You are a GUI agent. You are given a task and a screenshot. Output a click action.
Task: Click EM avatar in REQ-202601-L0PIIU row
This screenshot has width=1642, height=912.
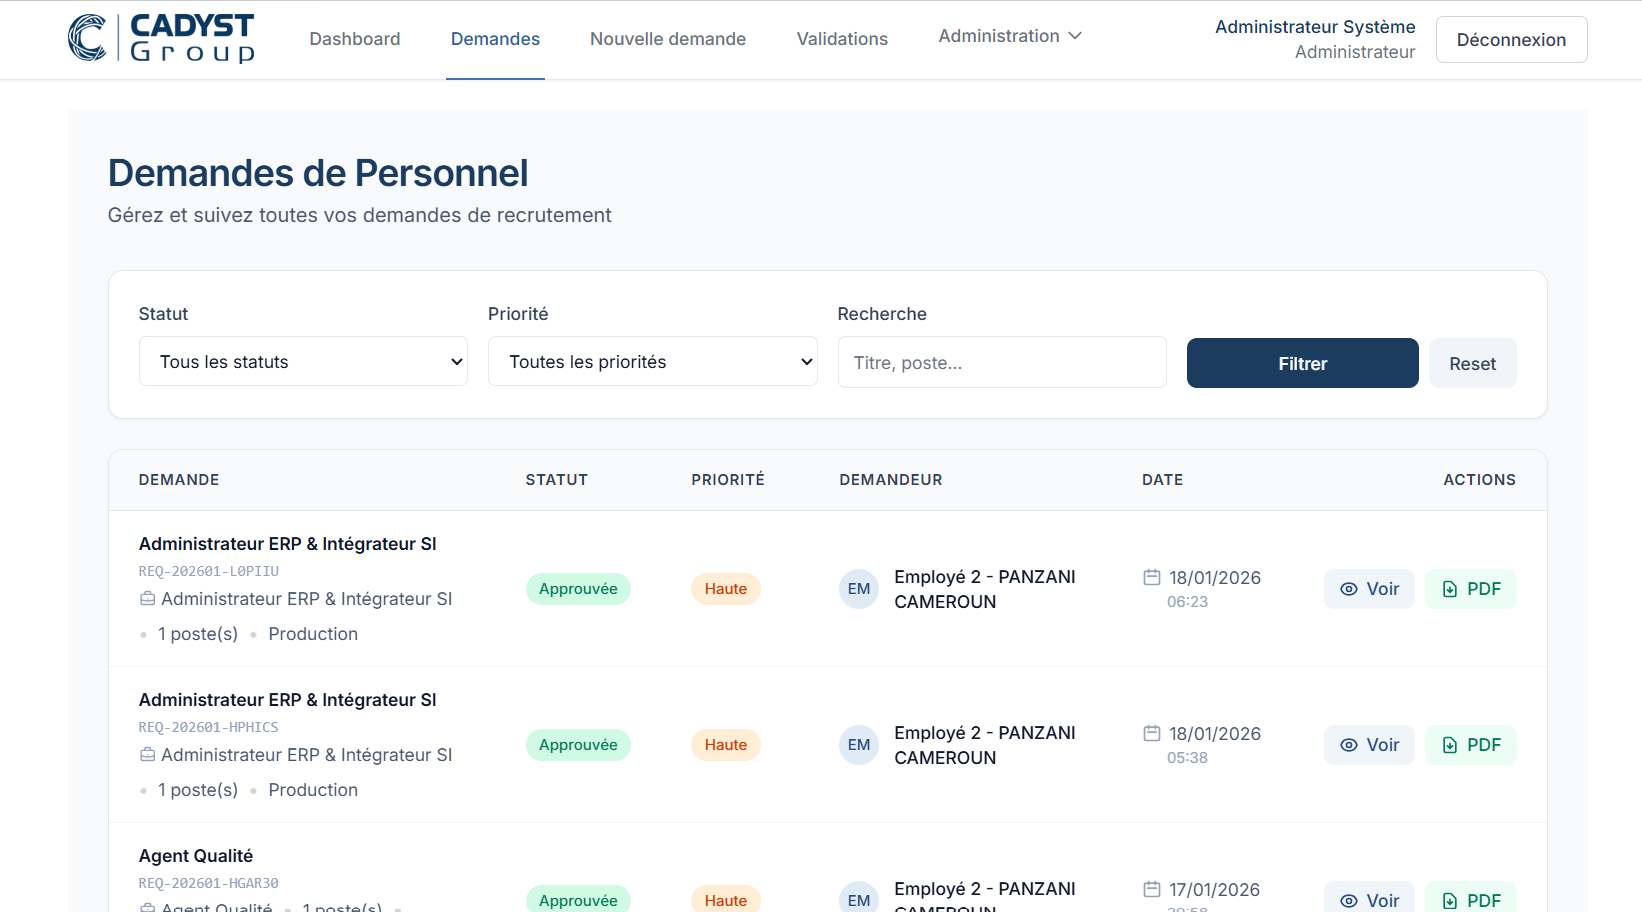pyautogui.click(x=859, y=589)
